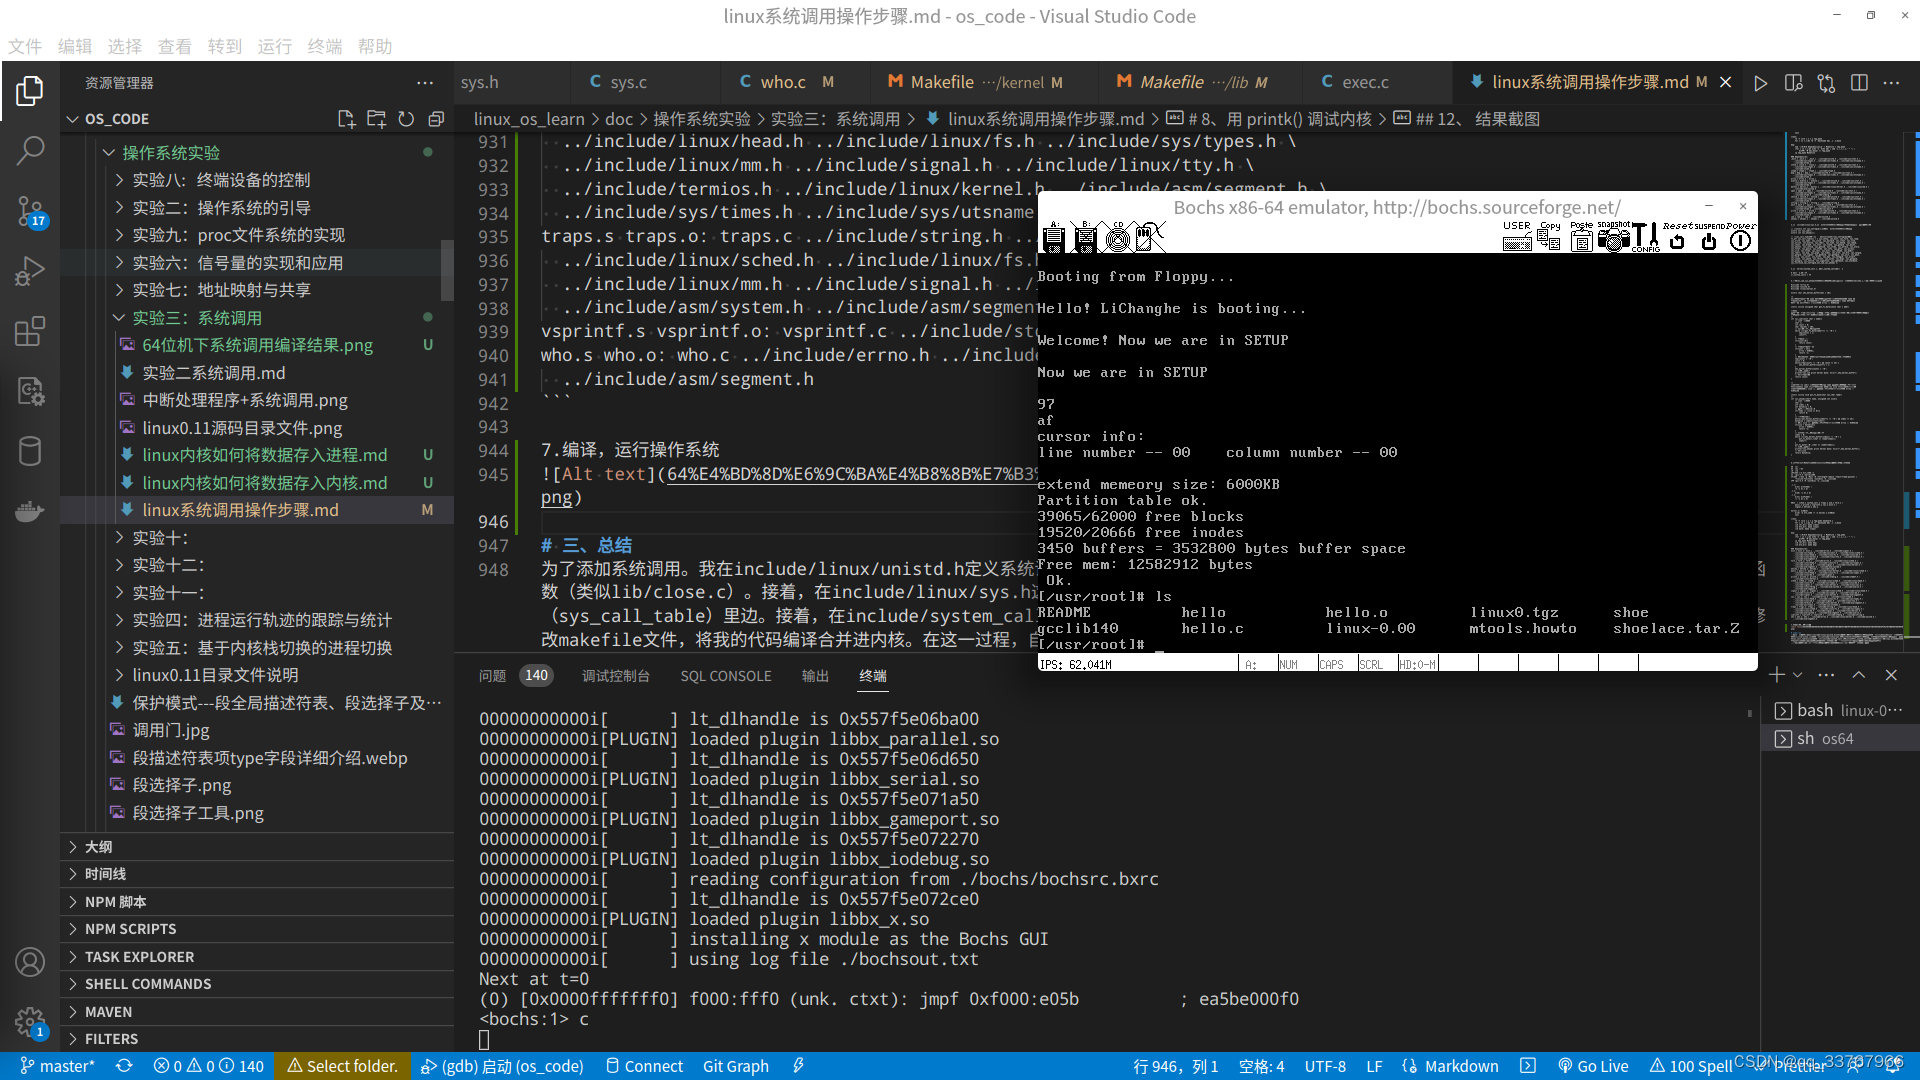
Task: Toggle the Markdown preview mode
Action: point(1795,82)
